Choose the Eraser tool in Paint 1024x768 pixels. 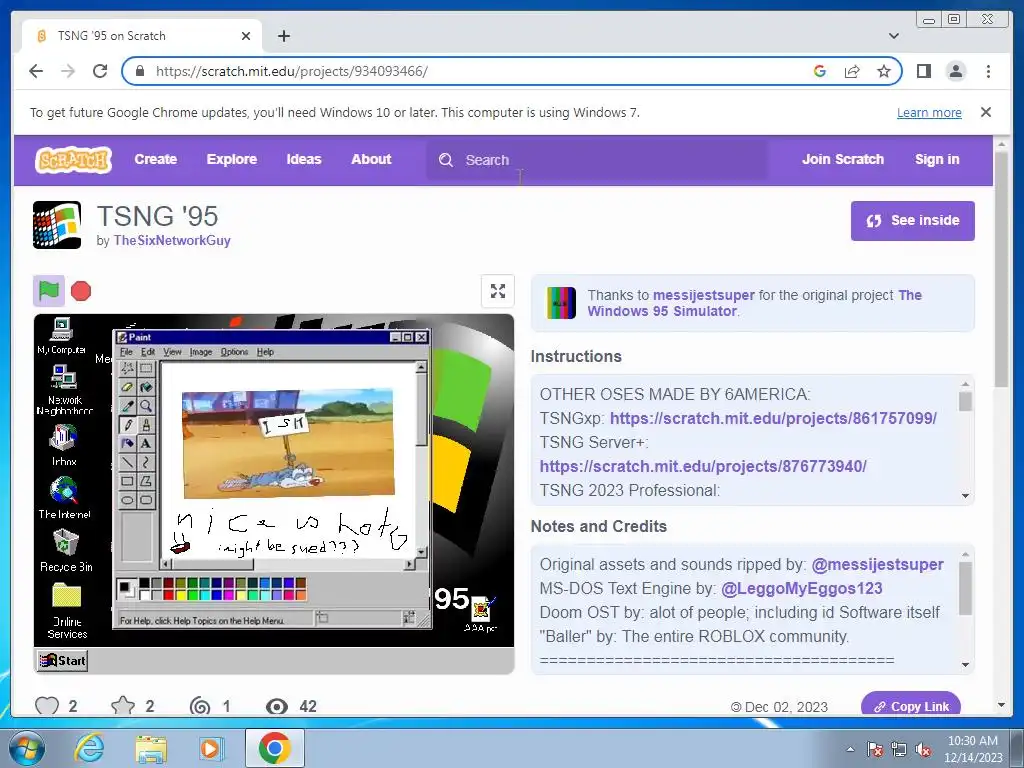127,387
